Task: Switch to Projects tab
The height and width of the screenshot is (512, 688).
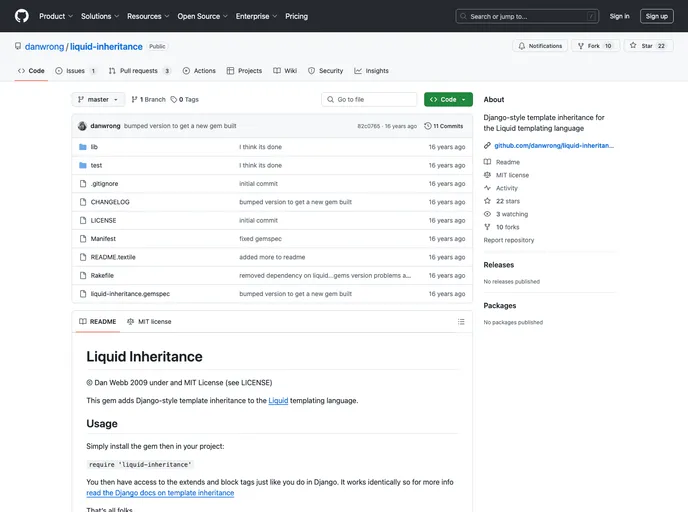Action: [244, 71]
